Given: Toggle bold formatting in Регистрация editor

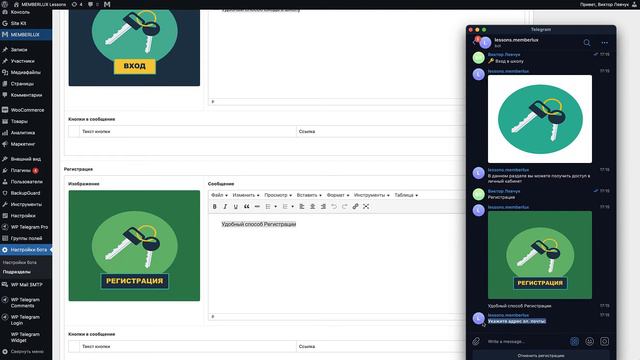Looking at the screenshot, I should click(214, 207).
